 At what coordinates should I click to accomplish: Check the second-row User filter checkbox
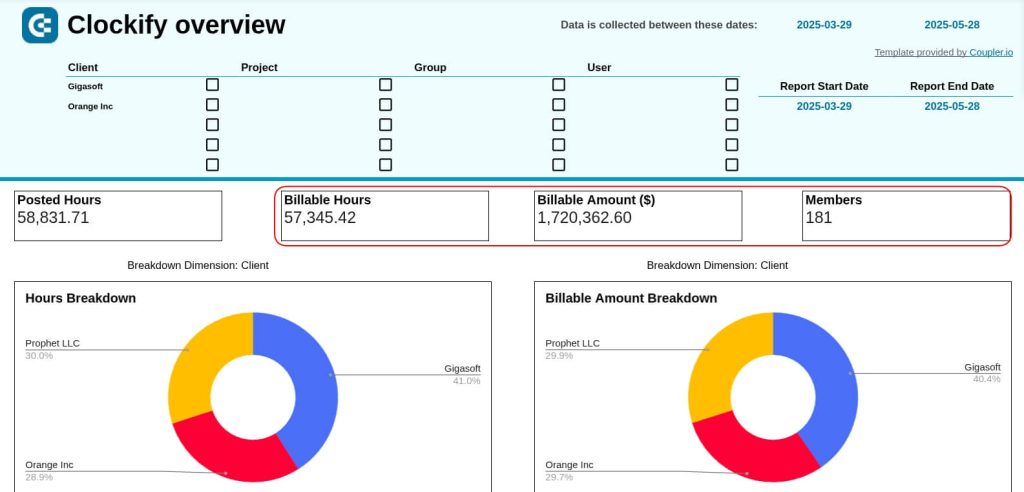[731, 105]
